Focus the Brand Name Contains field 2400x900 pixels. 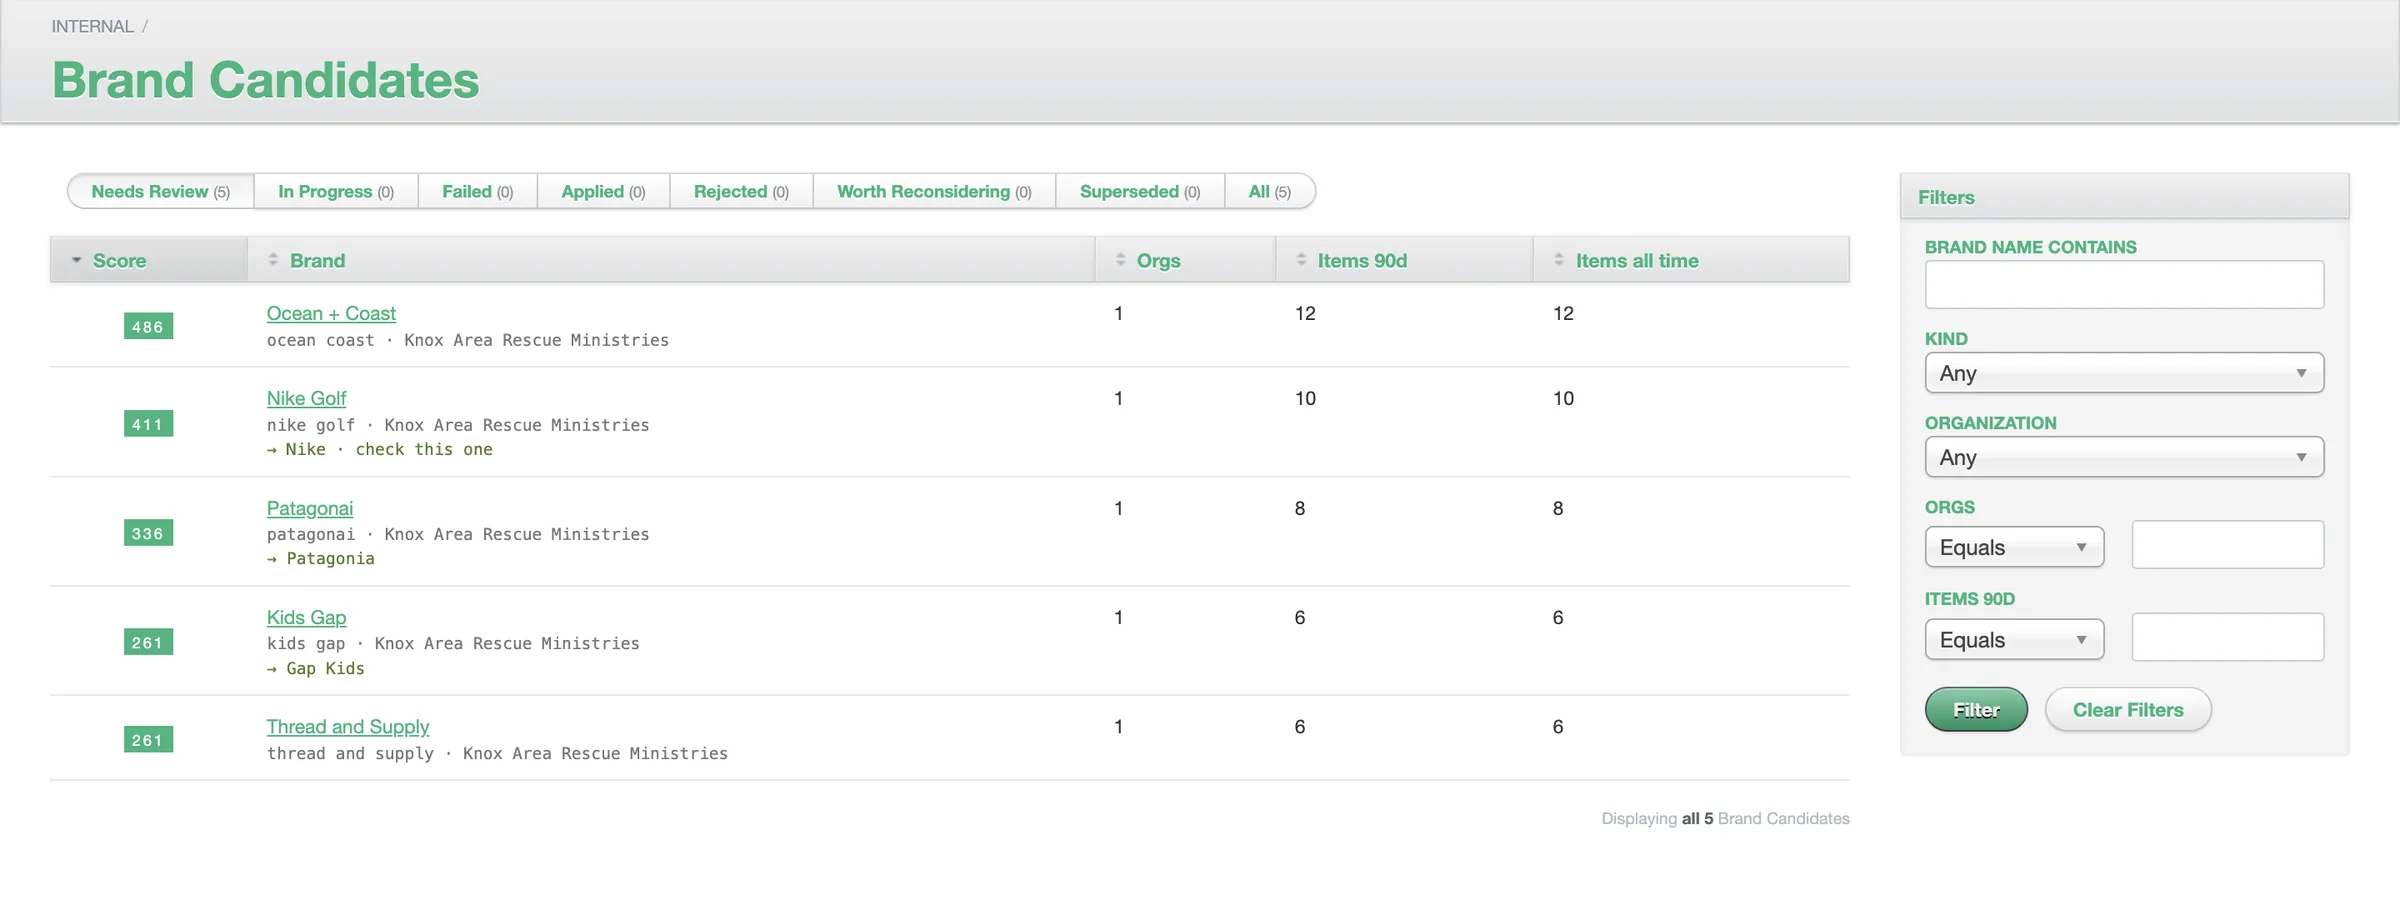pyautogui.click(x=2124, y=285)
